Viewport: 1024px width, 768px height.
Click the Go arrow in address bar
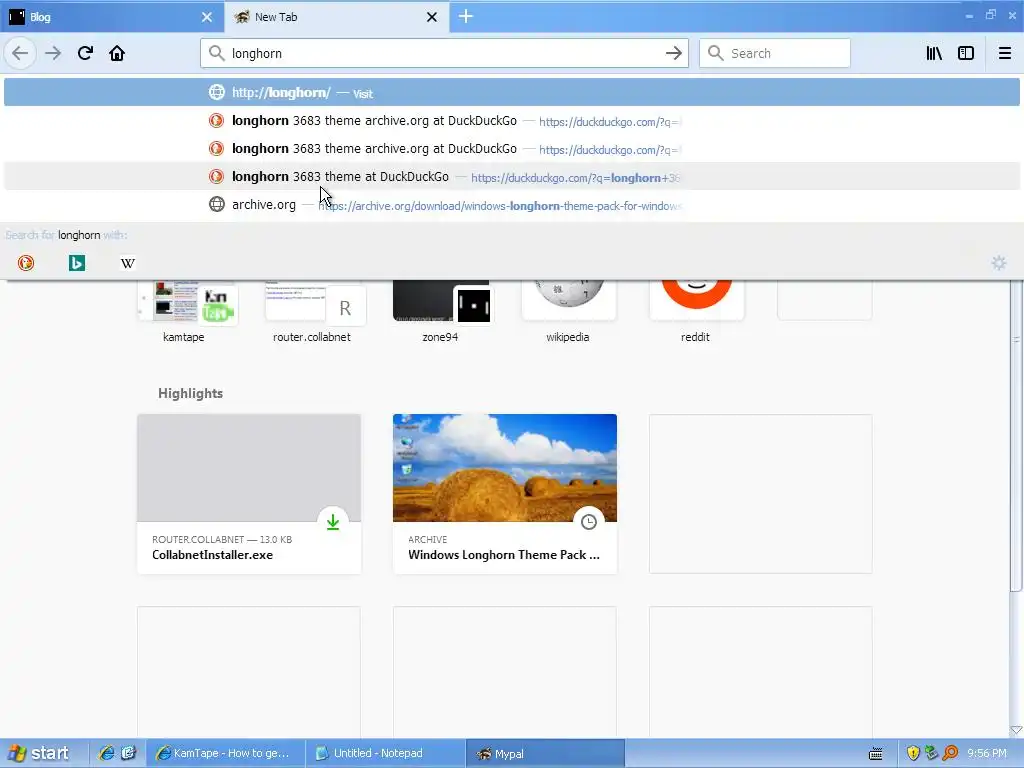coord(673,53)
